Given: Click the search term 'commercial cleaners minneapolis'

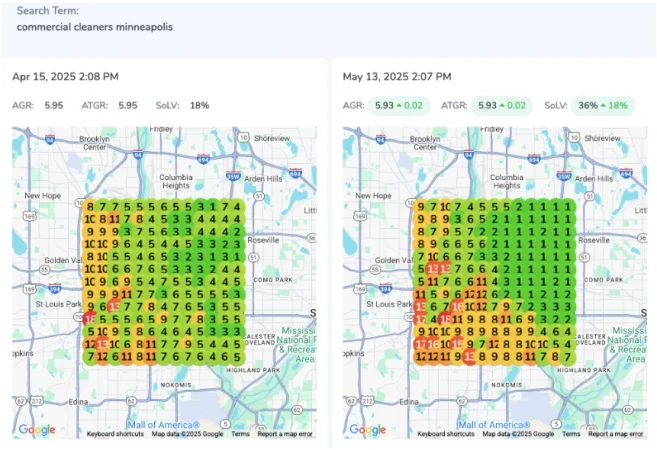Looking at the screenshot, I should 94,27.
